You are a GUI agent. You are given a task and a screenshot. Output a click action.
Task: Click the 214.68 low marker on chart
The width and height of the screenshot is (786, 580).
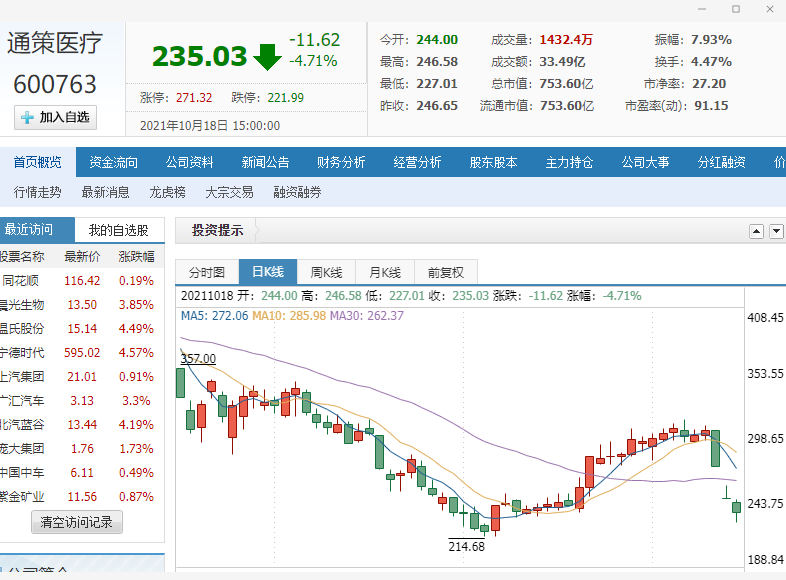(x=466, y=546)
